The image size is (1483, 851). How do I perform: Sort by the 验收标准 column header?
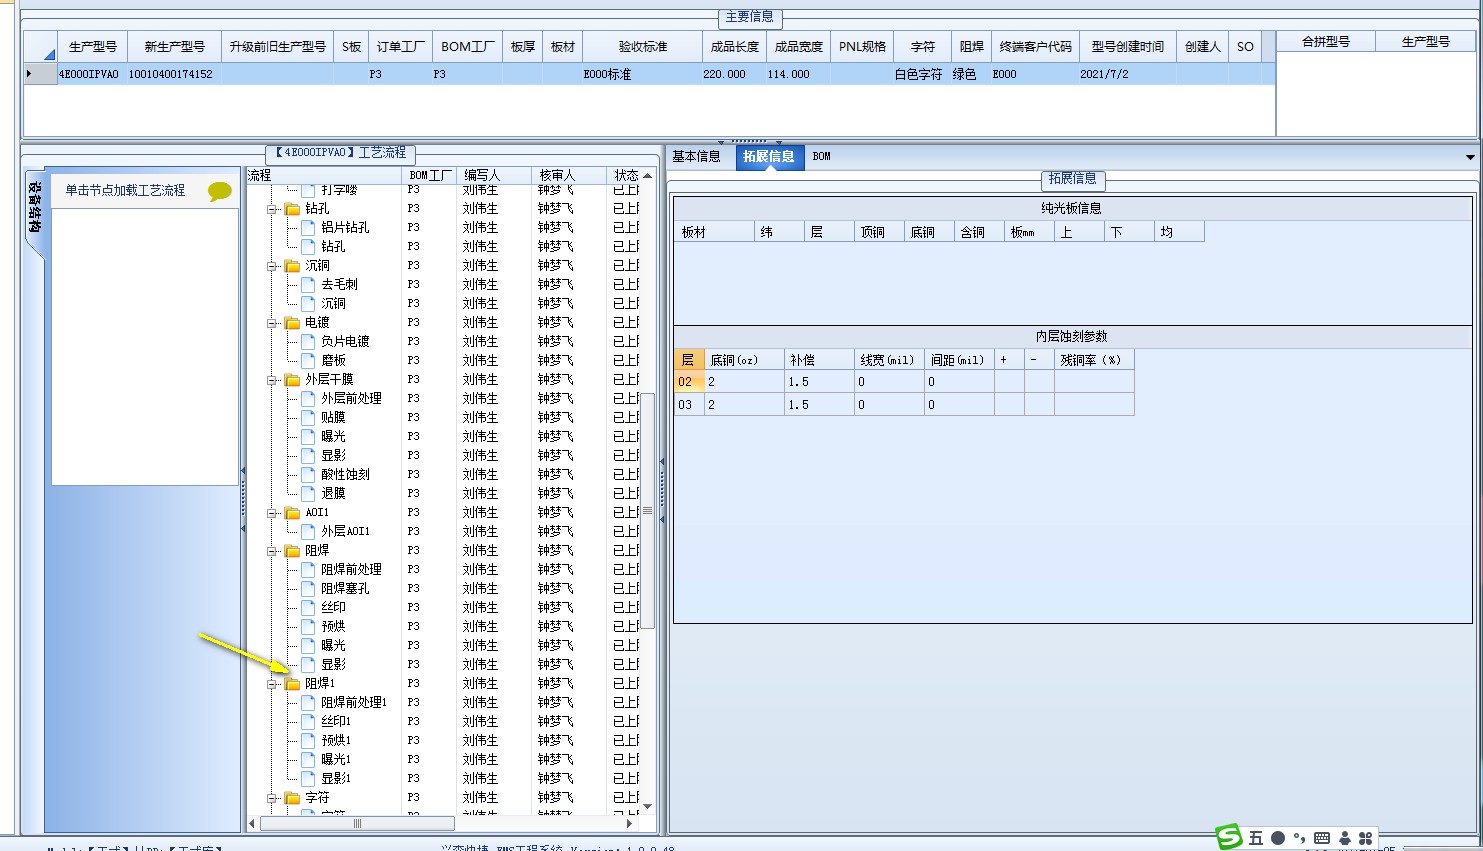(642, 46)
